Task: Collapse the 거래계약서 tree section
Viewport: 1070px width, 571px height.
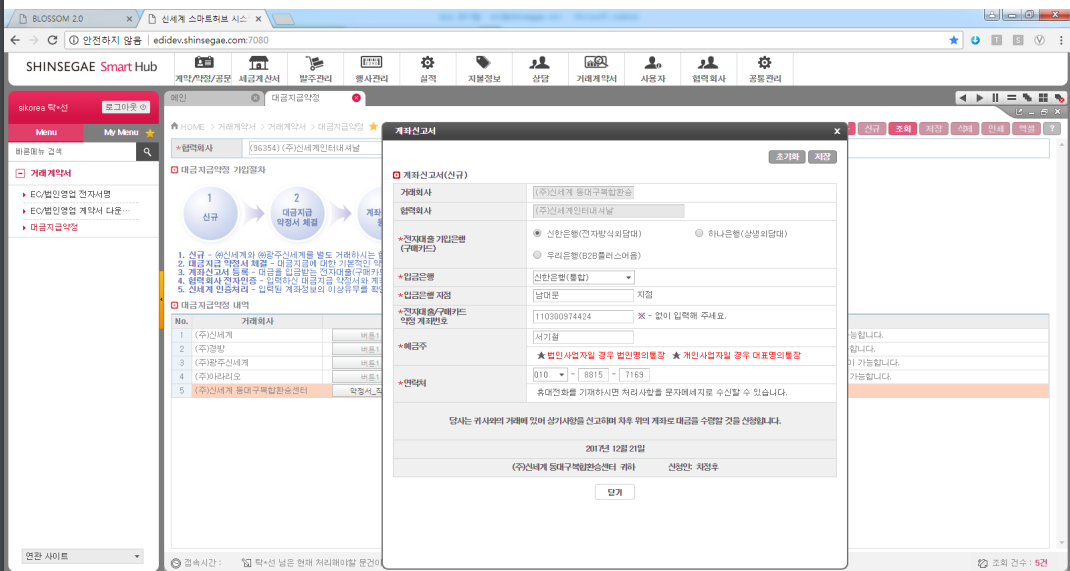Action: pyautogui.click(x=20, y=174)
